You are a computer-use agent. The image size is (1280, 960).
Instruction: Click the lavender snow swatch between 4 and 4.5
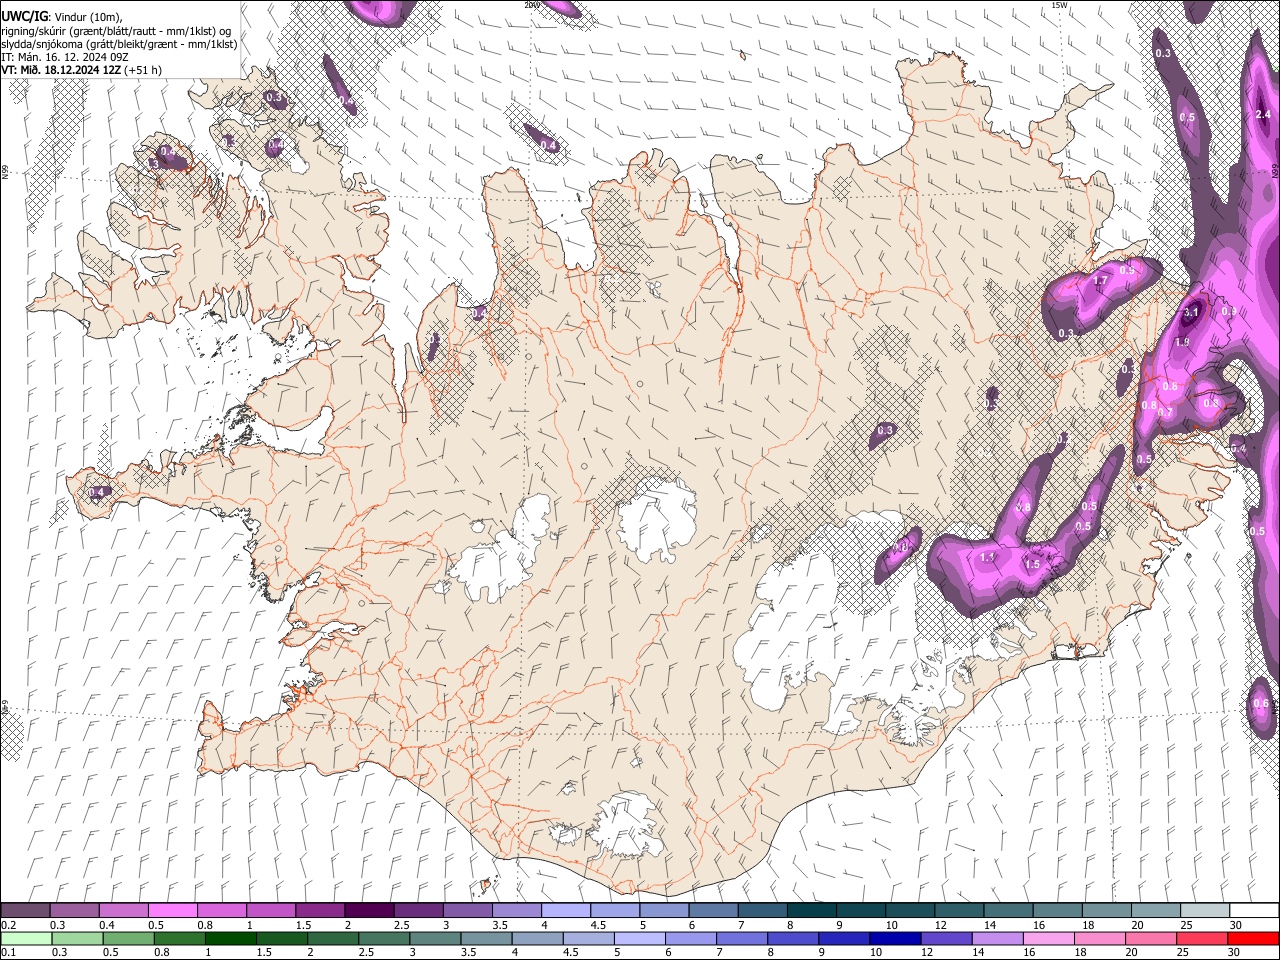point(566,910)
